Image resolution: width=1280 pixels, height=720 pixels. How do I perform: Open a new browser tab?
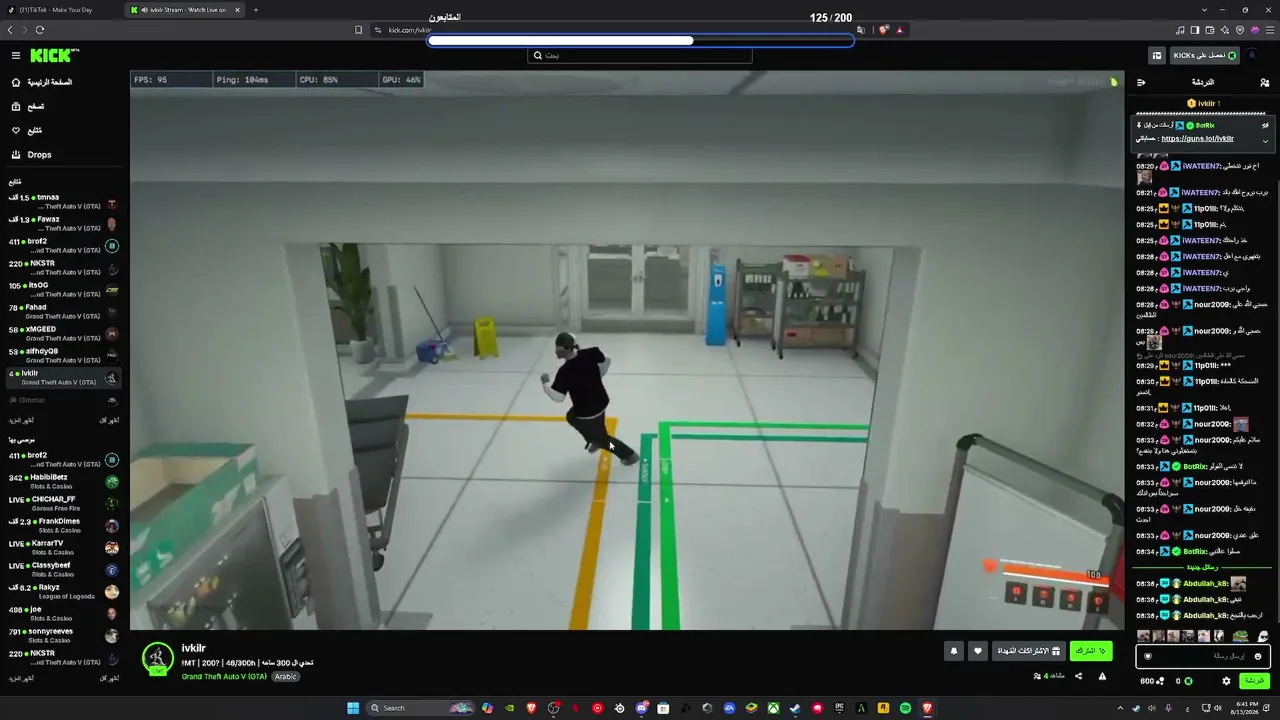coord(255,10)
